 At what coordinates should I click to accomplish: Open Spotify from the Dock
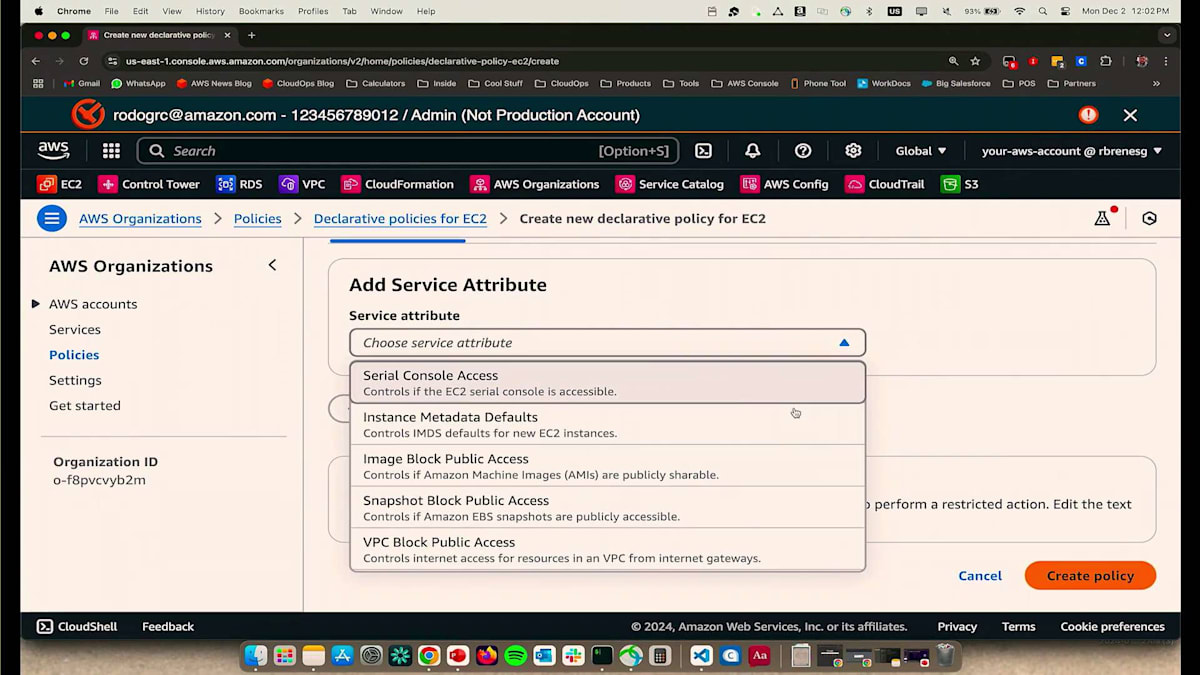515,656
